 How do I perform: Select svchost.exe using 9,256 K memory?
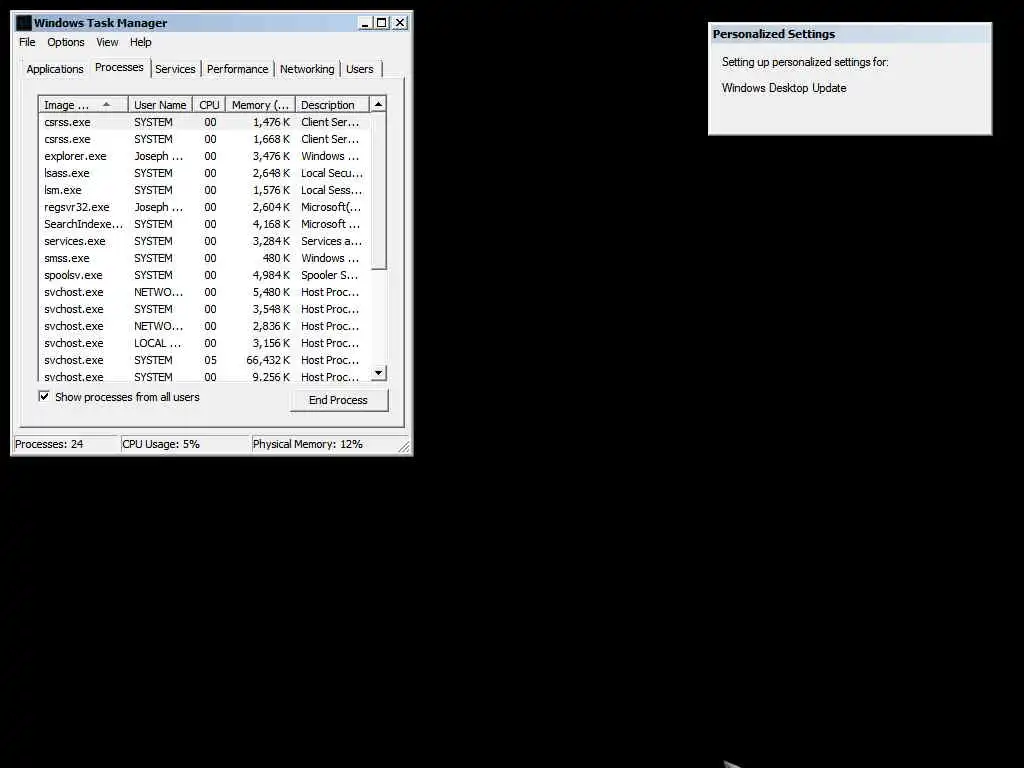(204, 376)
